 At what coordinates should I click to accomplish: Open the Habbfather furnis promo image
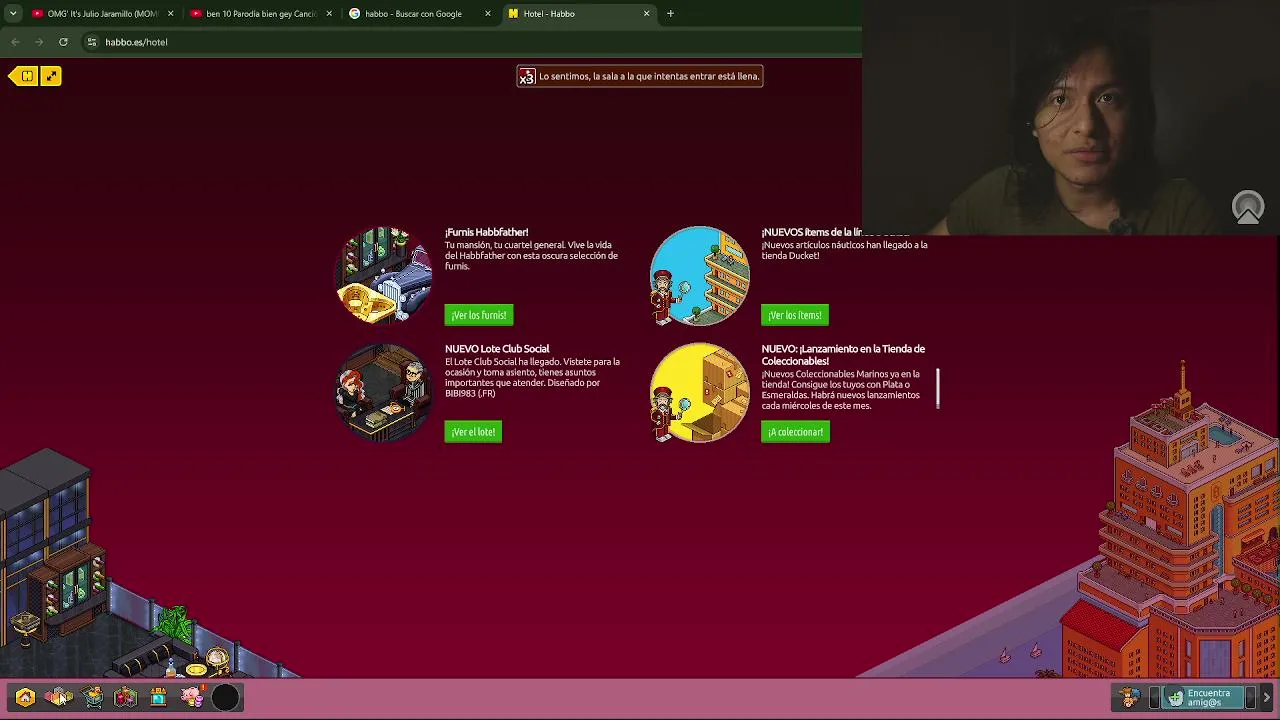384,276
